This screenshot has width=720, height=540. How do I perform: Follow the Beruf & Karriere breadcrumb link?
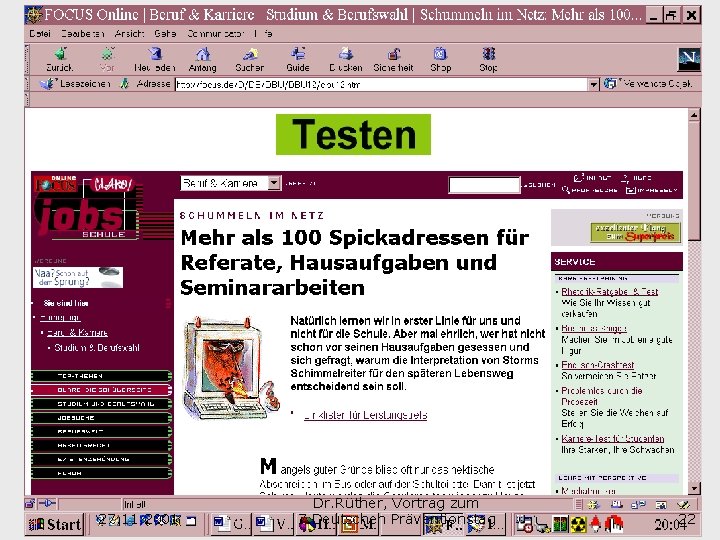pos(77,332)
